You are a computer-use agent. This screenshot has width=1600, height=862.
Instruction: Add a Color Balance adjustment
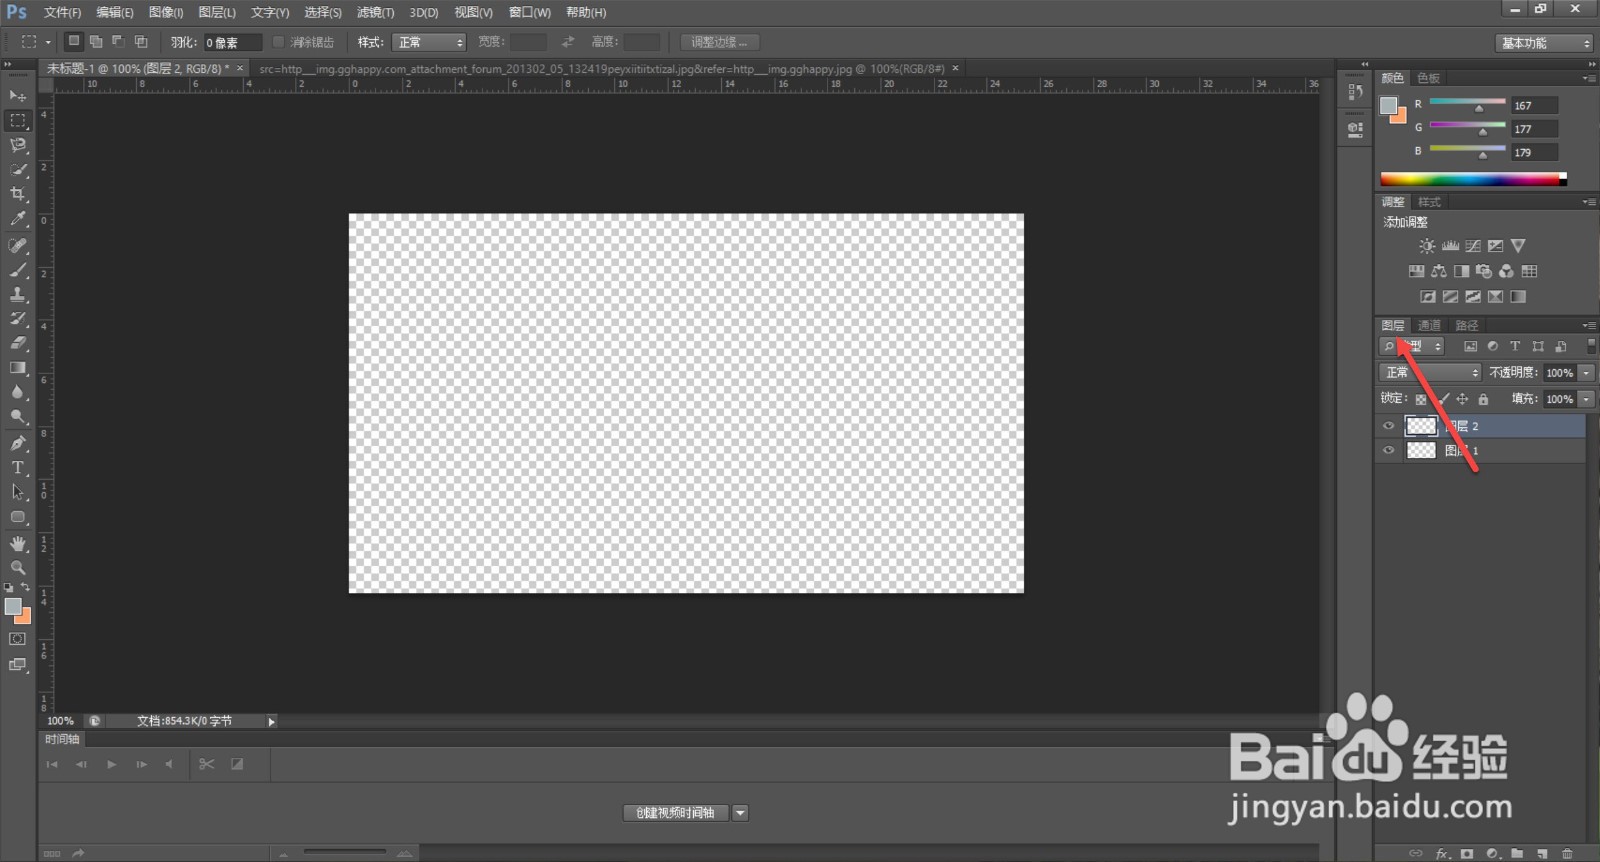tap(1439, 271)
